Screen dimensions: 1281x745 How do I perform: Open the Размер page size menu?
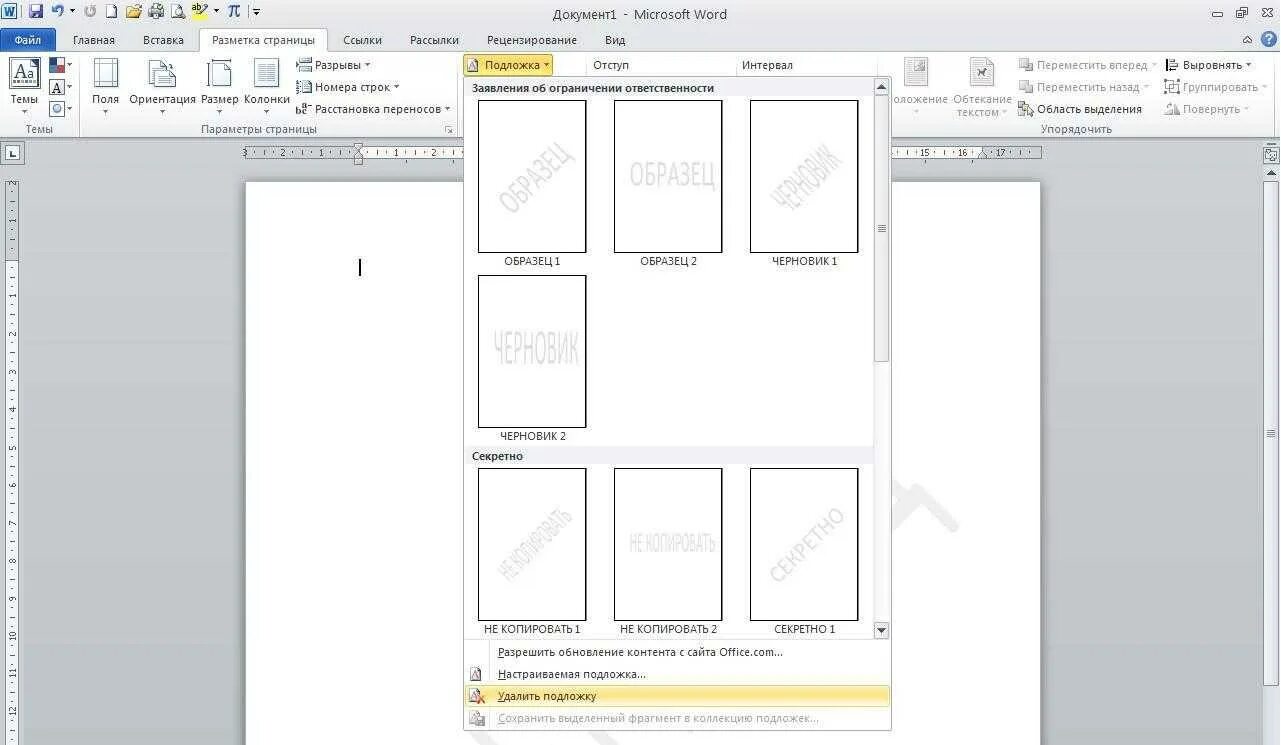(x=219, y=86)
